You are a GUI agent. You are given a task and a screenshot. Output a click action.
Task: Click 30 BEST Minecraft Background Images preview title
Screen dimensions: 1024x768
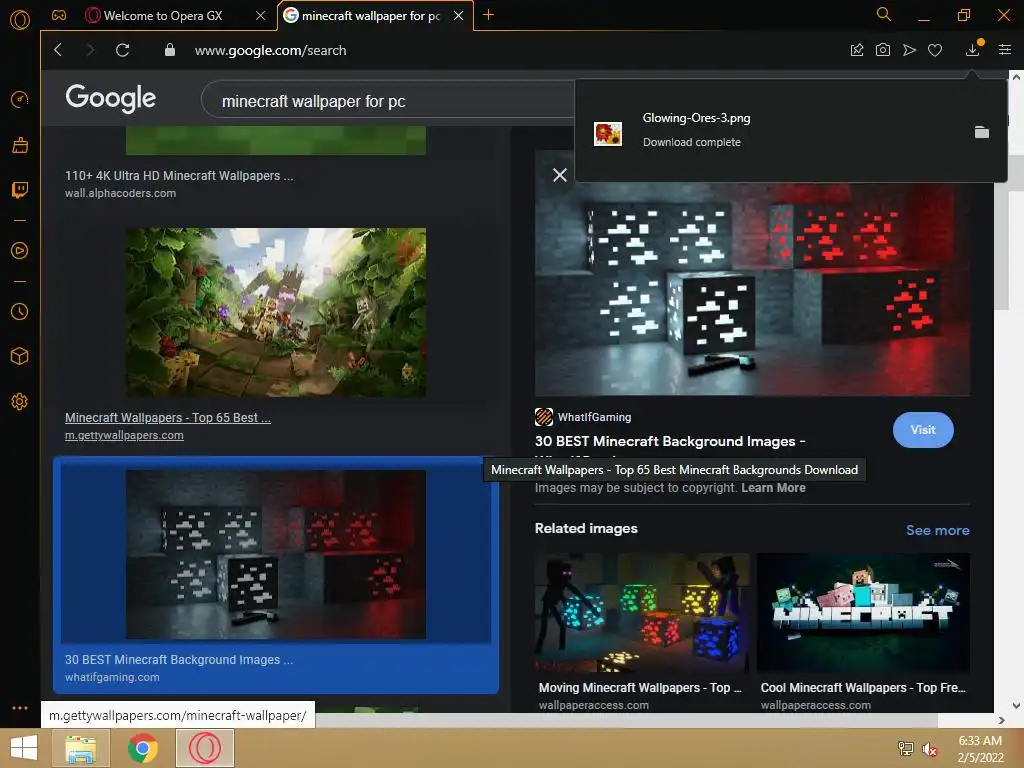click(x=670, y=441)
